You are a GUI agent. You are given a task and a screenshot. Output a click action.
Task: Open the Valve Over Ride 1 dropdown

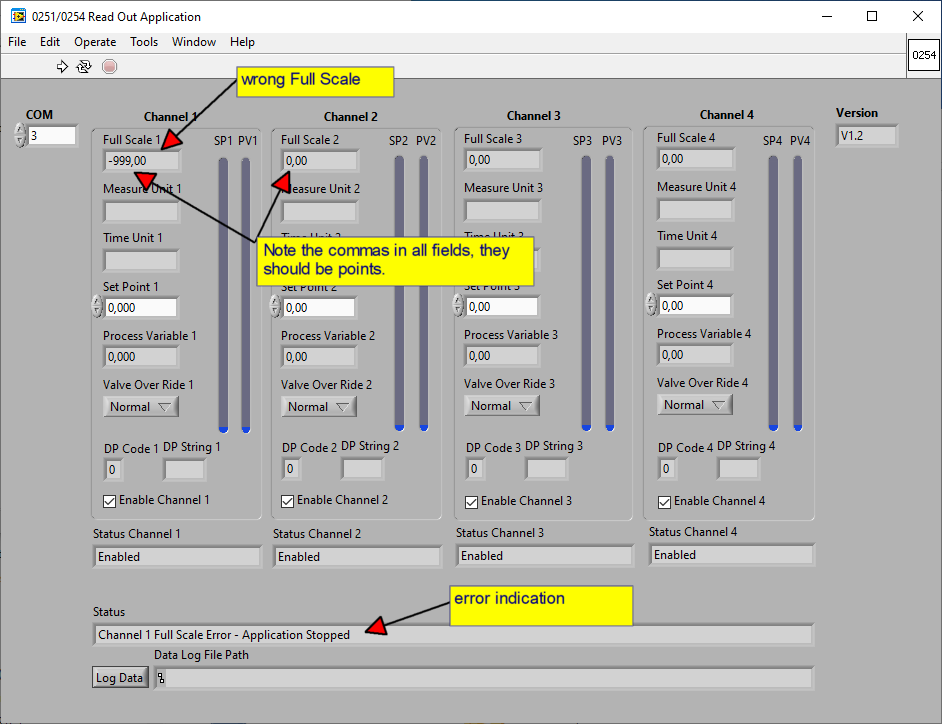pos(141,407)
